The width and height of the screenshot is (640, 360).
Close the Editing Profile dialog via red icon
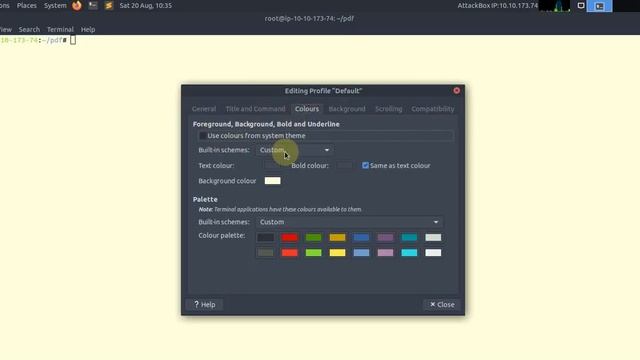click(x=457, y=90)
